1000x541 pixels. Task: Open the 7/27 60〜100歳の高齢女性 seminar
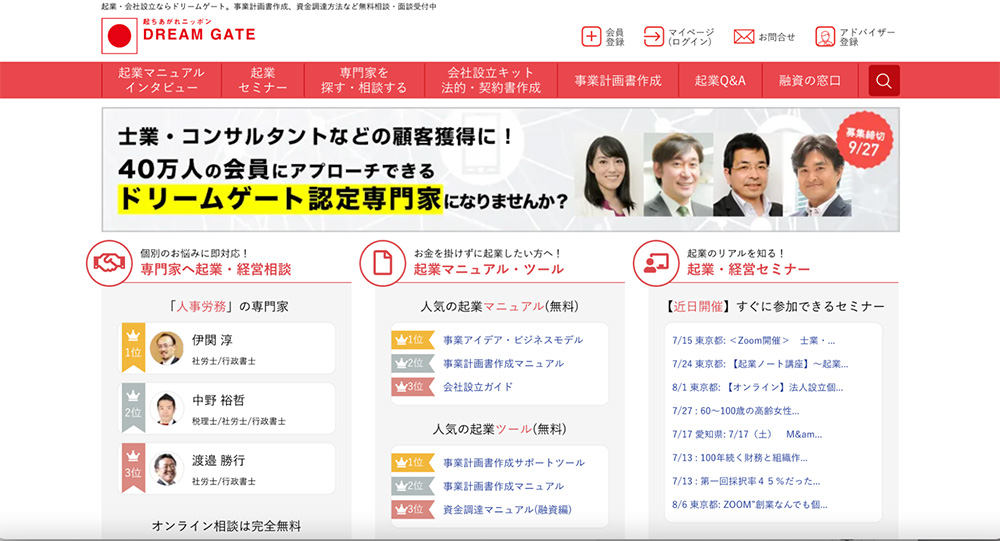point(736,411)
